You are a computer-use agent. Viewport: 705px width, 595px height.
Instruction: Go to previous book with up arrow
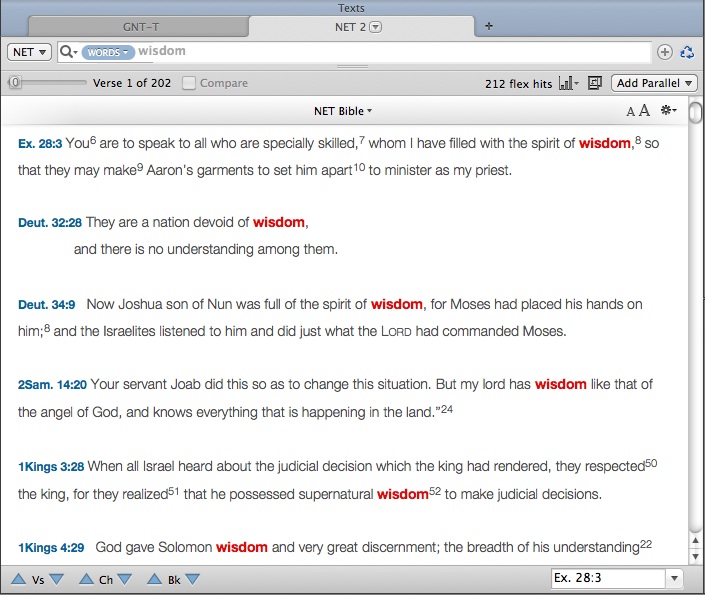pyautogui.click(x=155, y=579)
